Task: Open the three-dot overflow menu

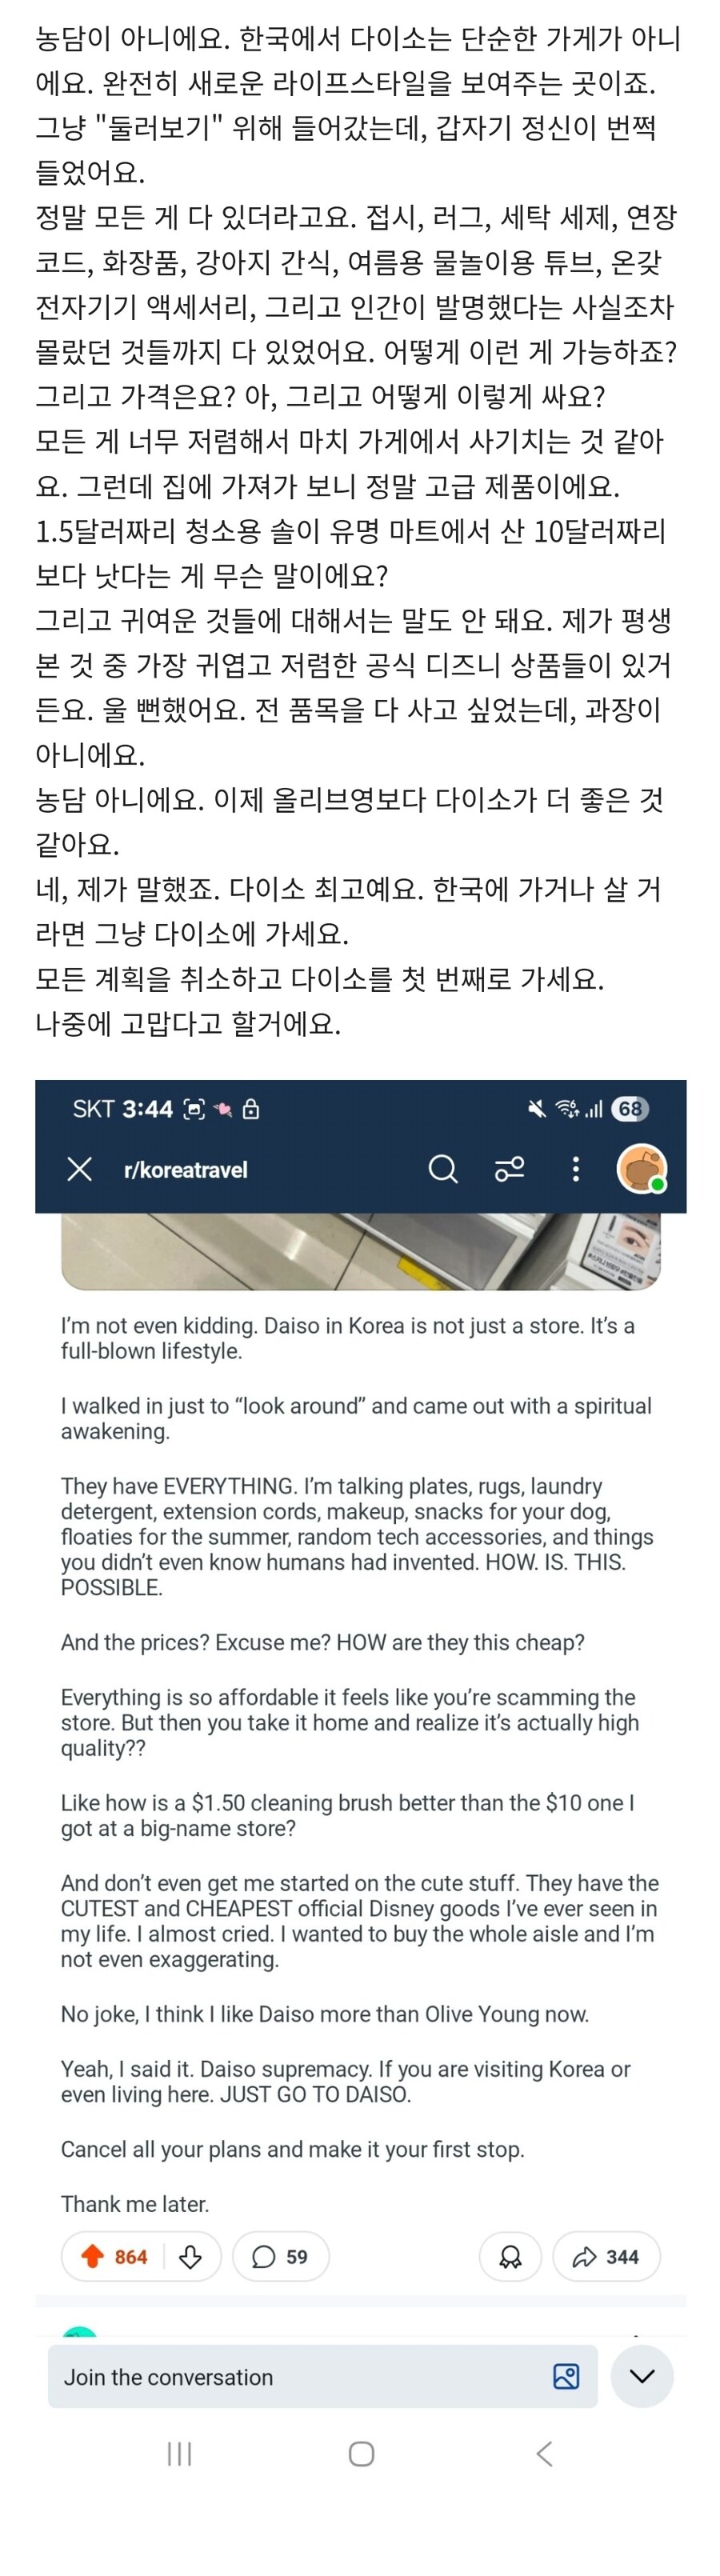Action: (575, 1169)
